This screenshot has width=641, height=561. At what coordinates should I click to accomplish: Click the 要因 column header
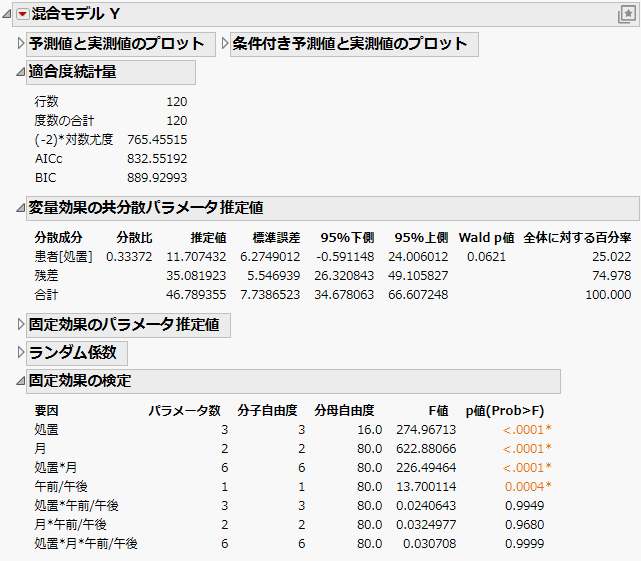click(x=46, y=411)
